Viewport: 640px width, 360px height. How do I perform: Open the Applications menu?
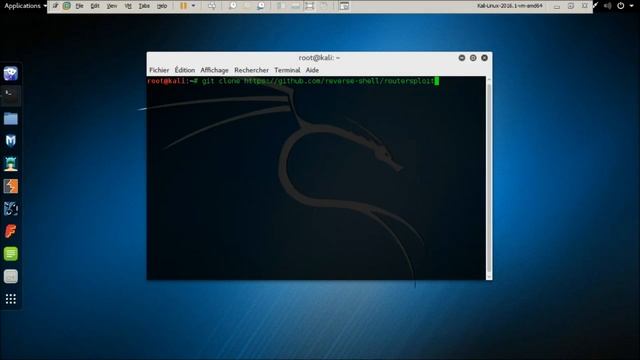click(x=25, y=6)
